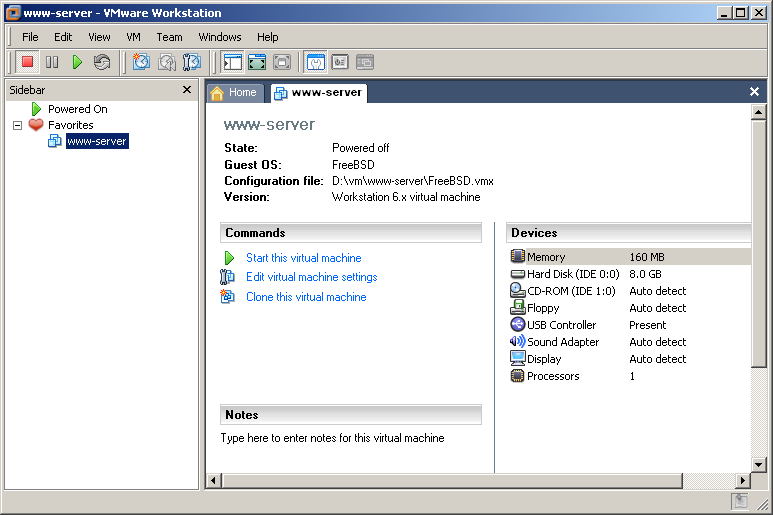This screenshot has height=515, width=773.
Task: Click the clone icon beside Clone this virtual machine
Action: (227, 296)
